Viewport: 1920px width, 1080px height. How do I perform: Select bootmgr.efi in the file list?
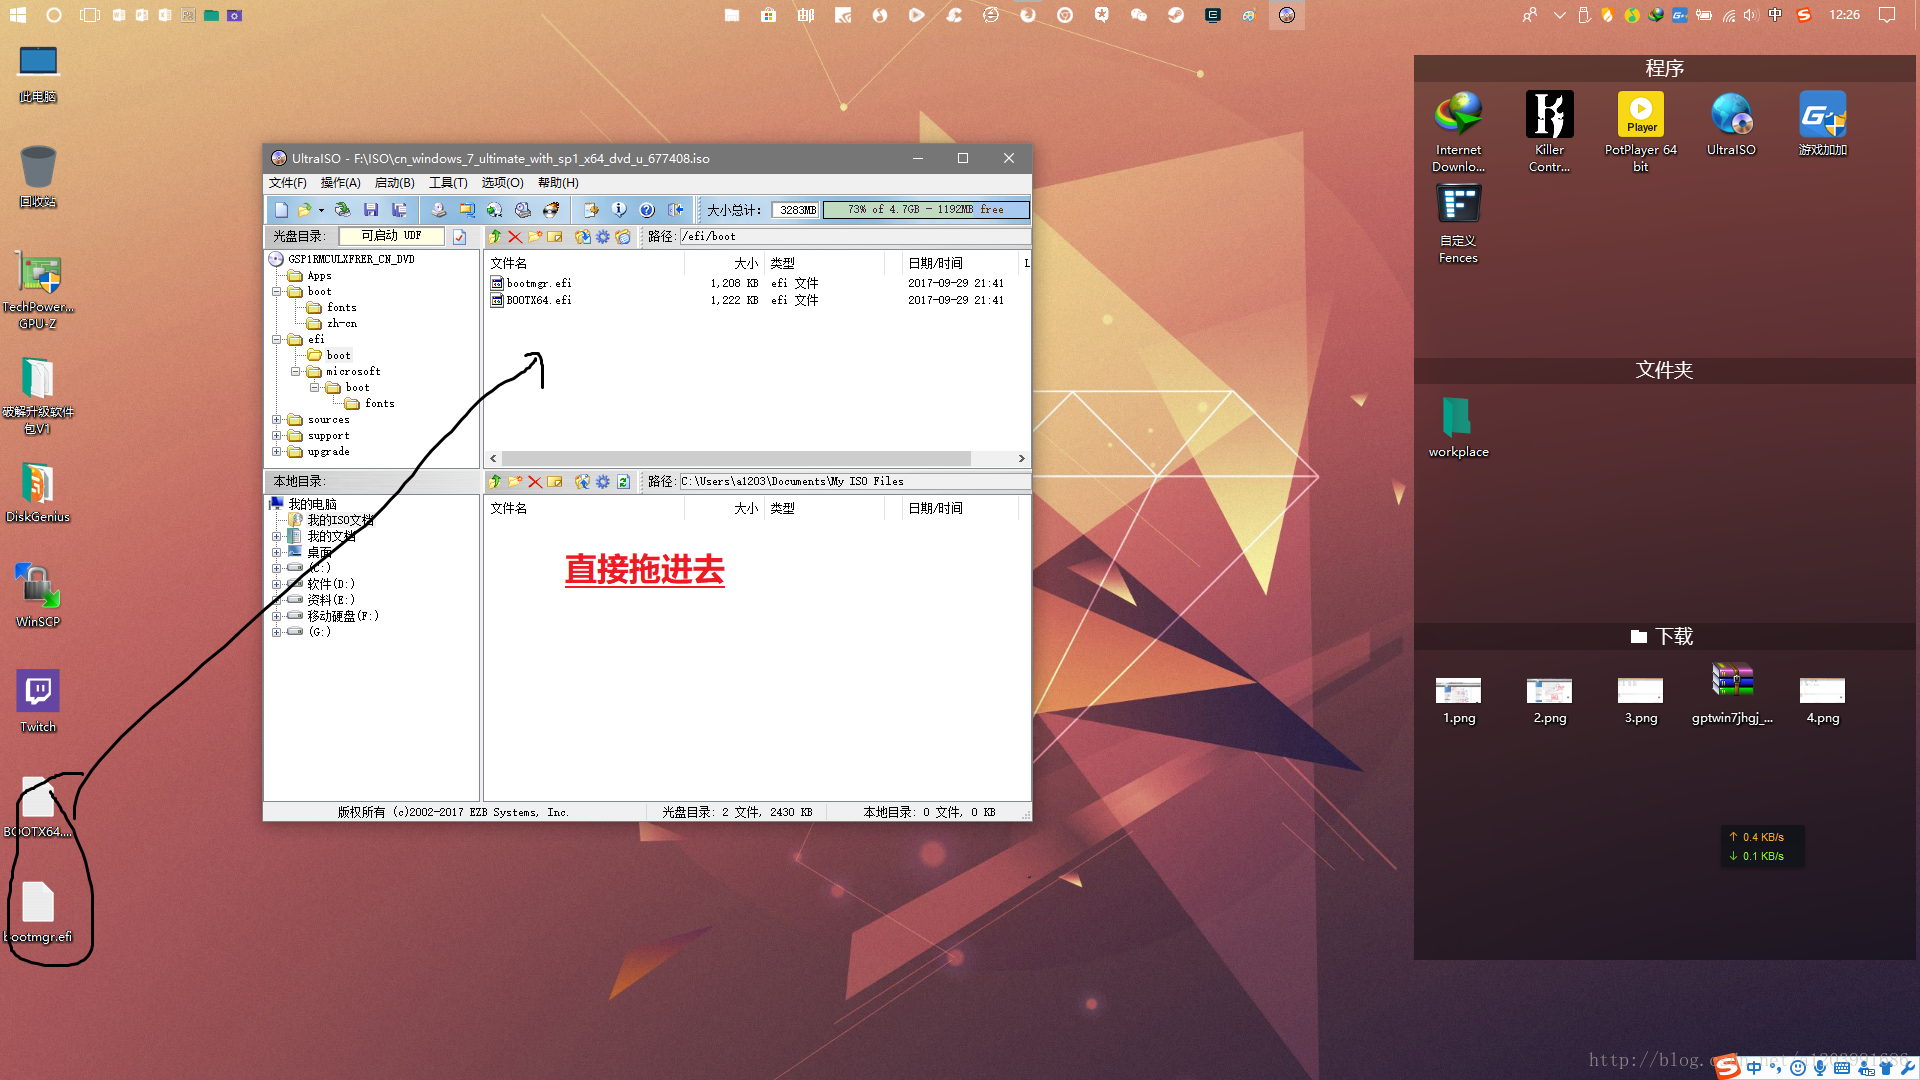point(538,284)
